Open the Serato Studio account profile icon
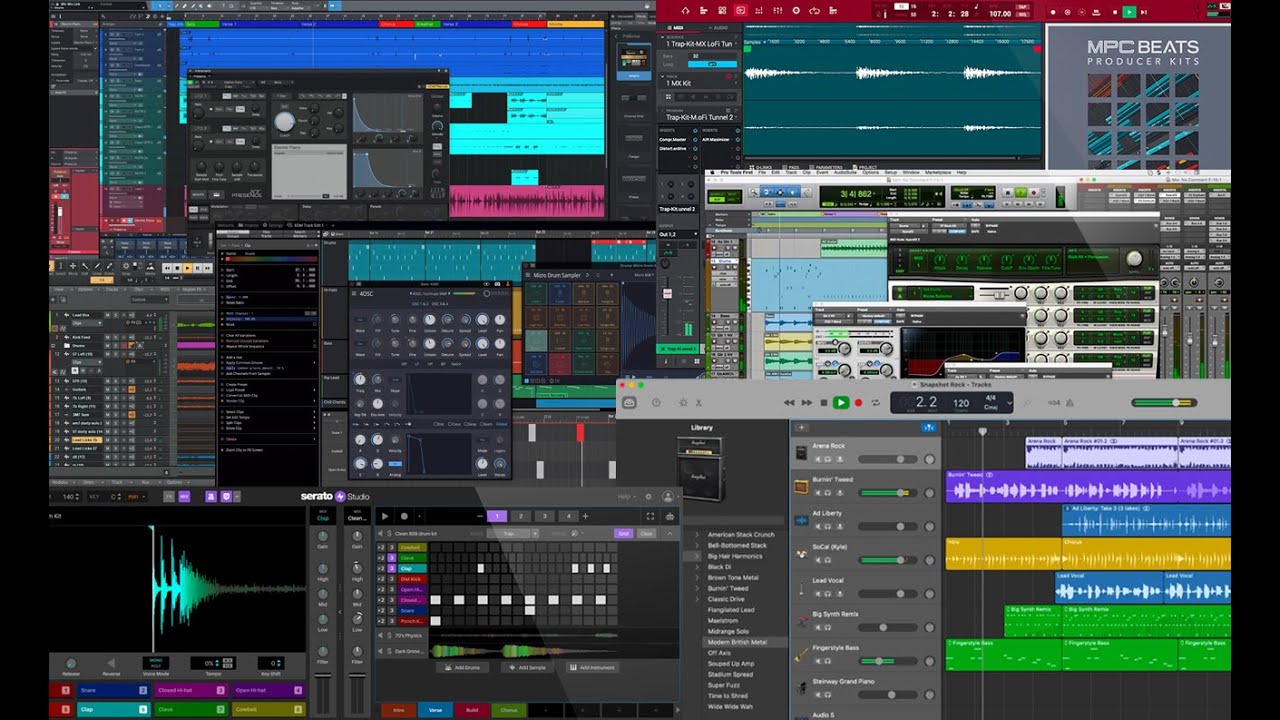 [x=668, y=496]
